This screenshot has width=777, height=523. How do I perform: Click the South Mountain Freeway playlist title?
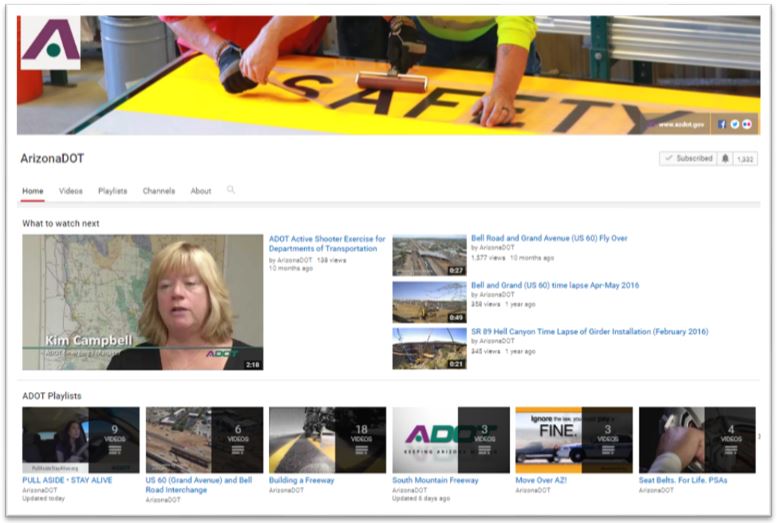tap(435, 480)
